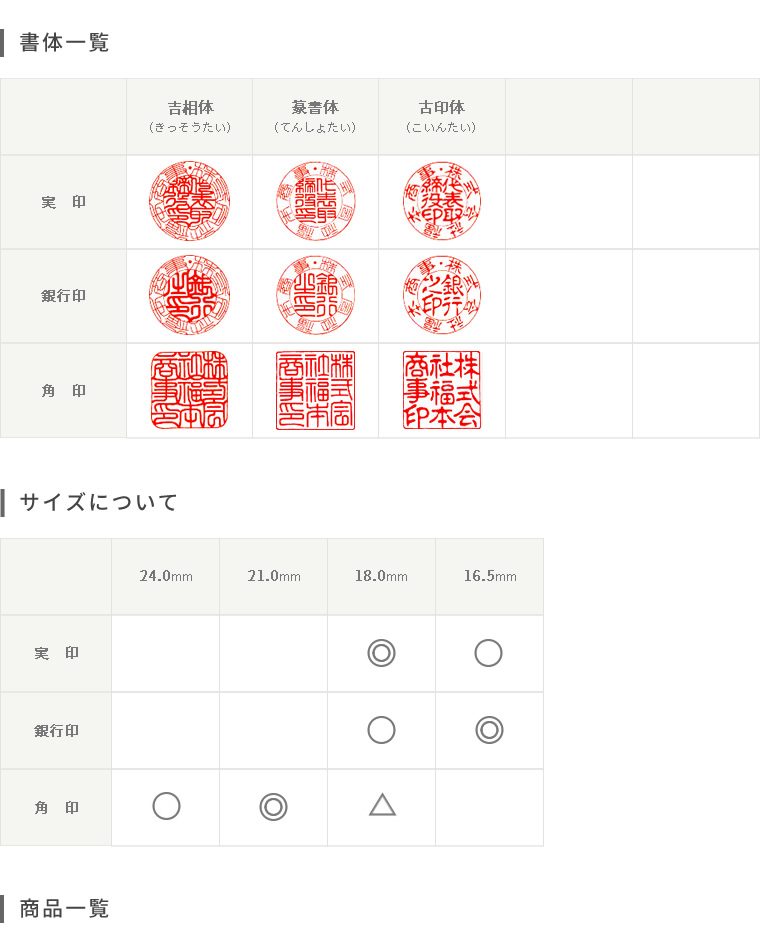Click the triangle for 角印 18.0mm

click(382, 805)
